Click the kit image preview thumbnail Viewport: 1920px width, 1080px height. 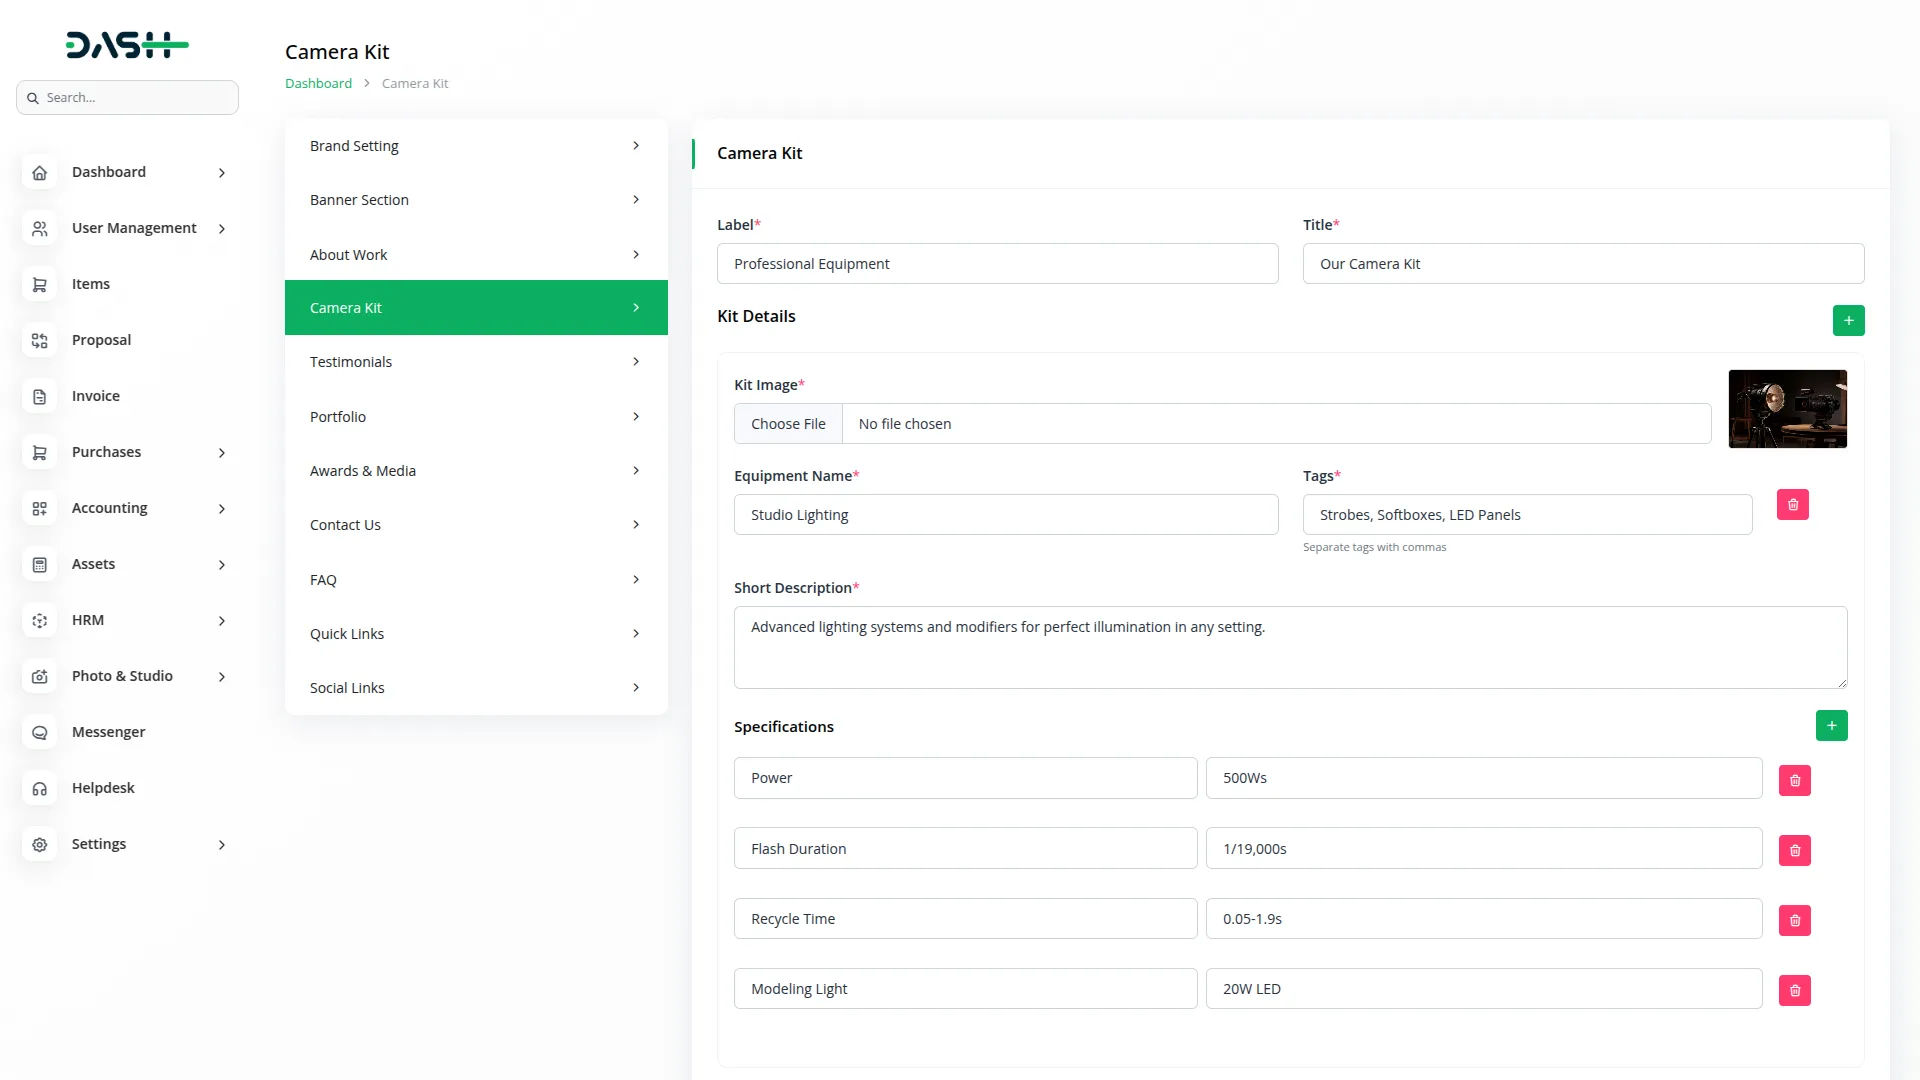pos(1787,409)
